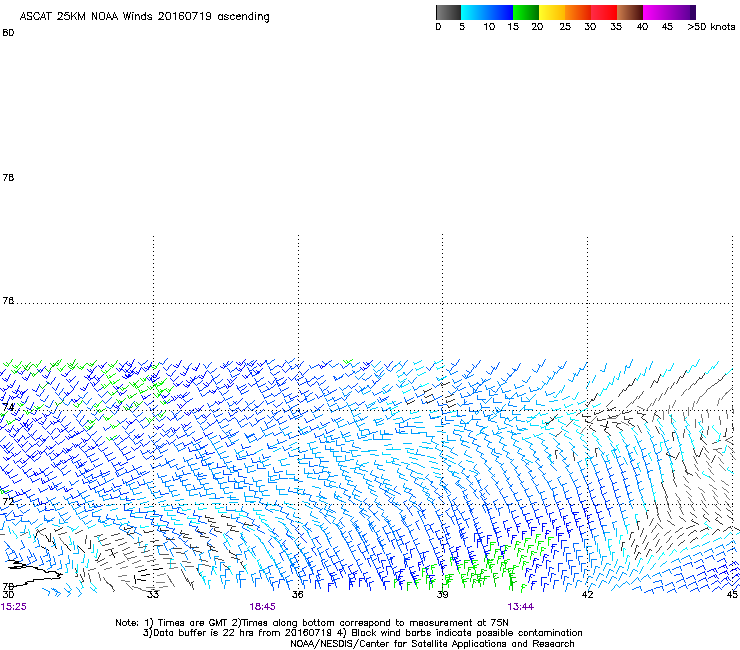Click the '>50 knots' legend label
Viewport: 740px width, 650px height.
(711, 27)
